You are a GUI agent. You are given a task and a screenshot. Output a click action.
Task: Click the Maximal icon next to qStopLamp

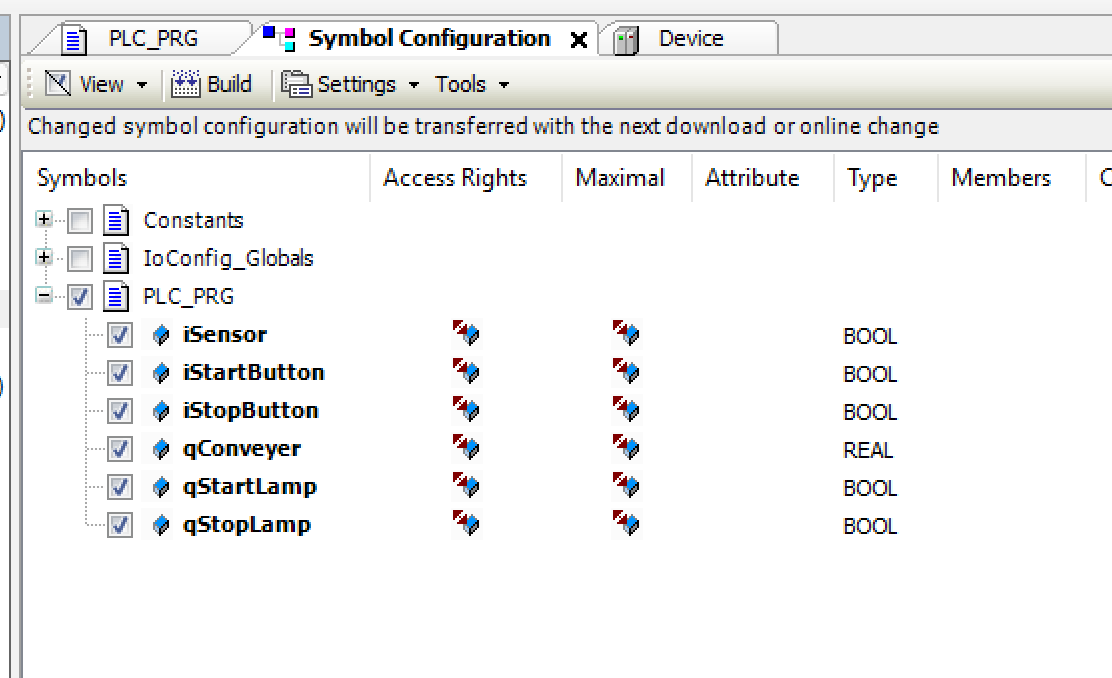pyautogui.click(x=626, y=525)
